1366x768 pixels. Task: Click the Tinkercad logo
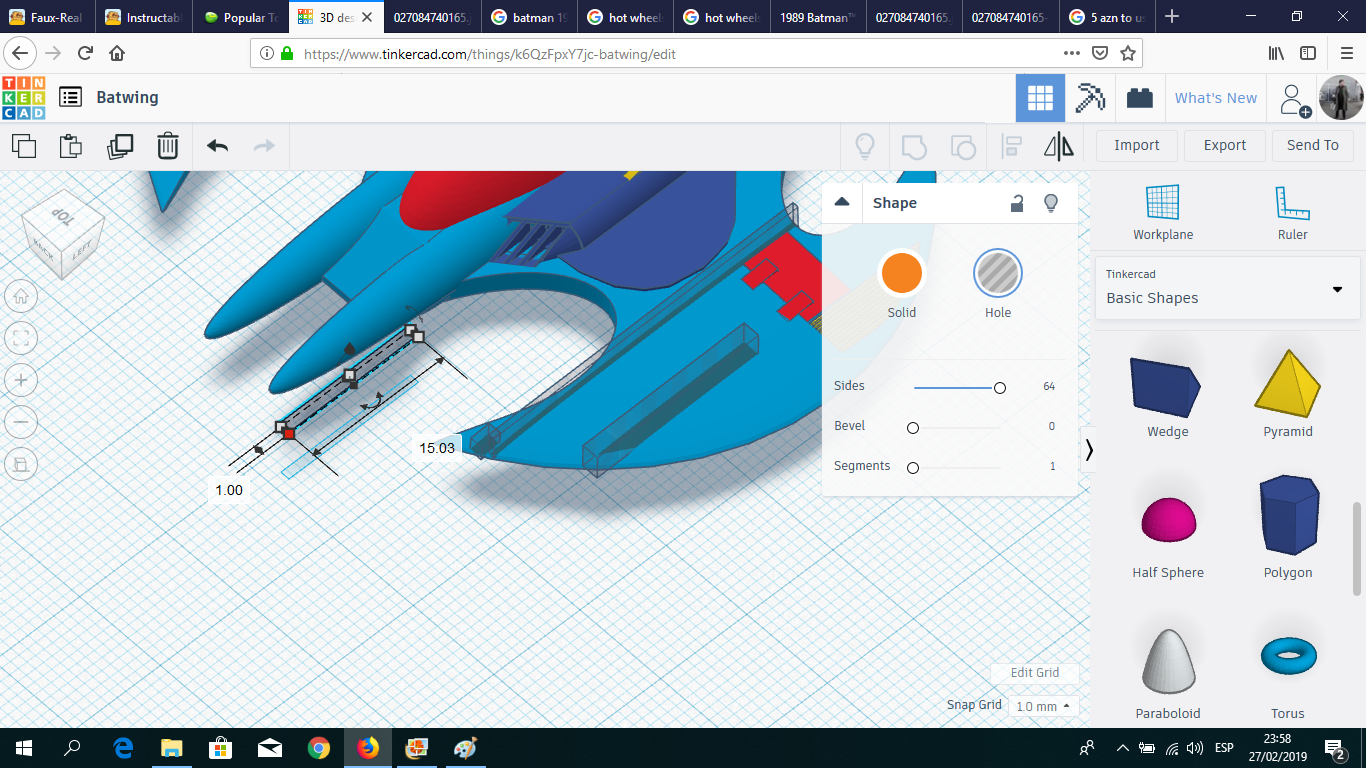pyautogui.click(x=24, y=98)
